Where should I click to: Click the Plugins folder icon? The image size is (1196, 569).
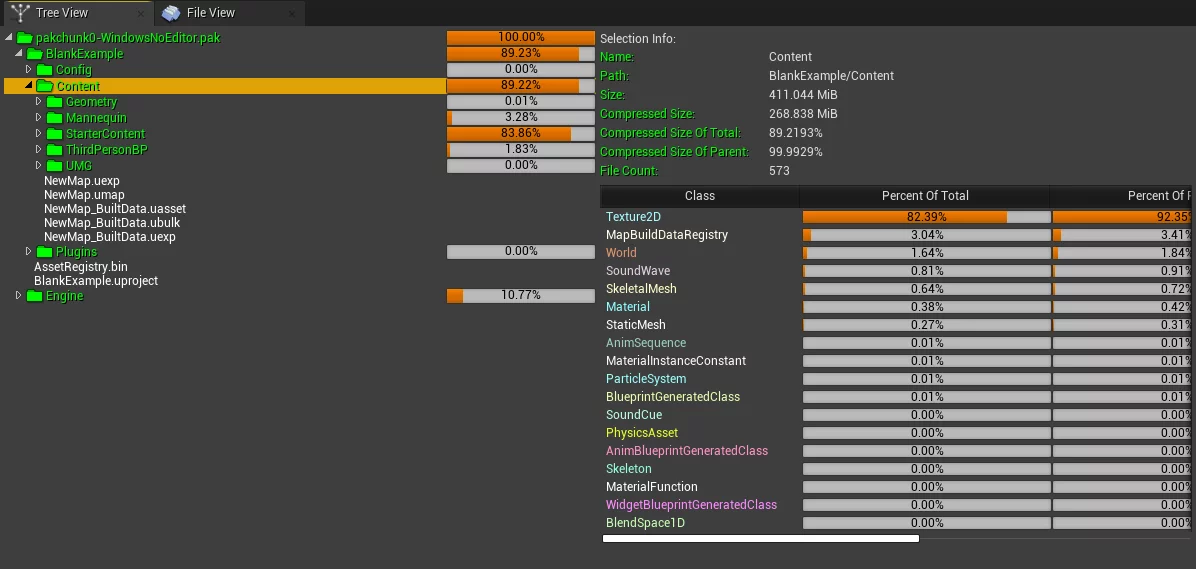[x=45, y=252]
